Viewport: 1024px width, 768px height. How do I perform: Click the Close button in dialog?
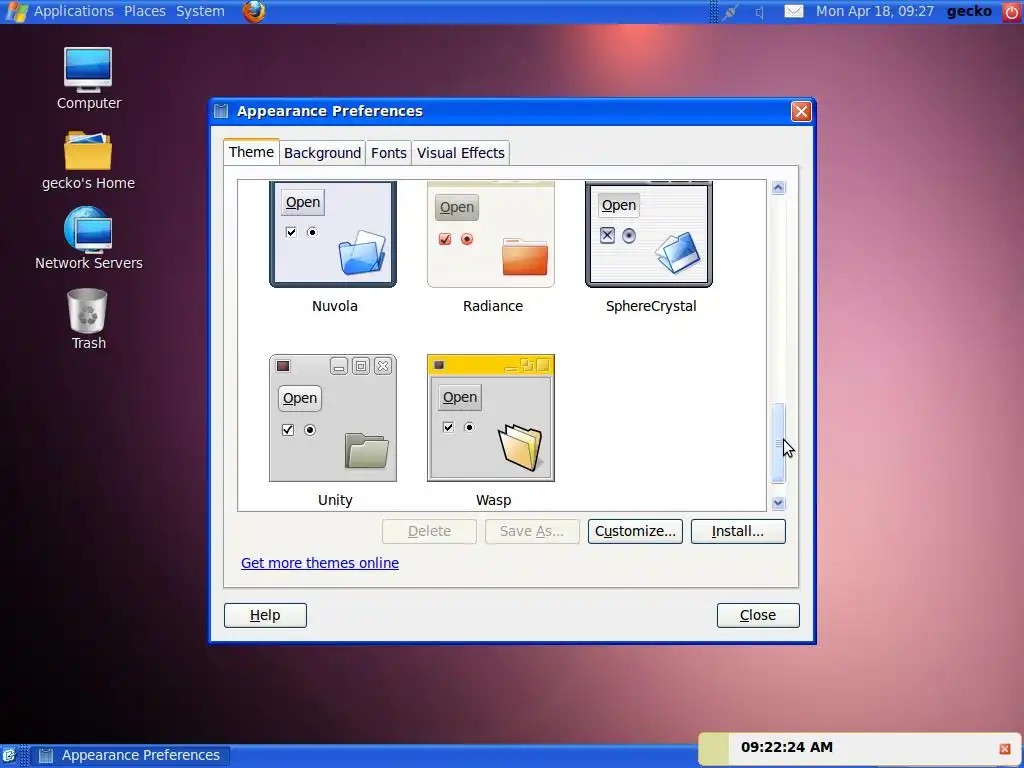click(758, 615)
